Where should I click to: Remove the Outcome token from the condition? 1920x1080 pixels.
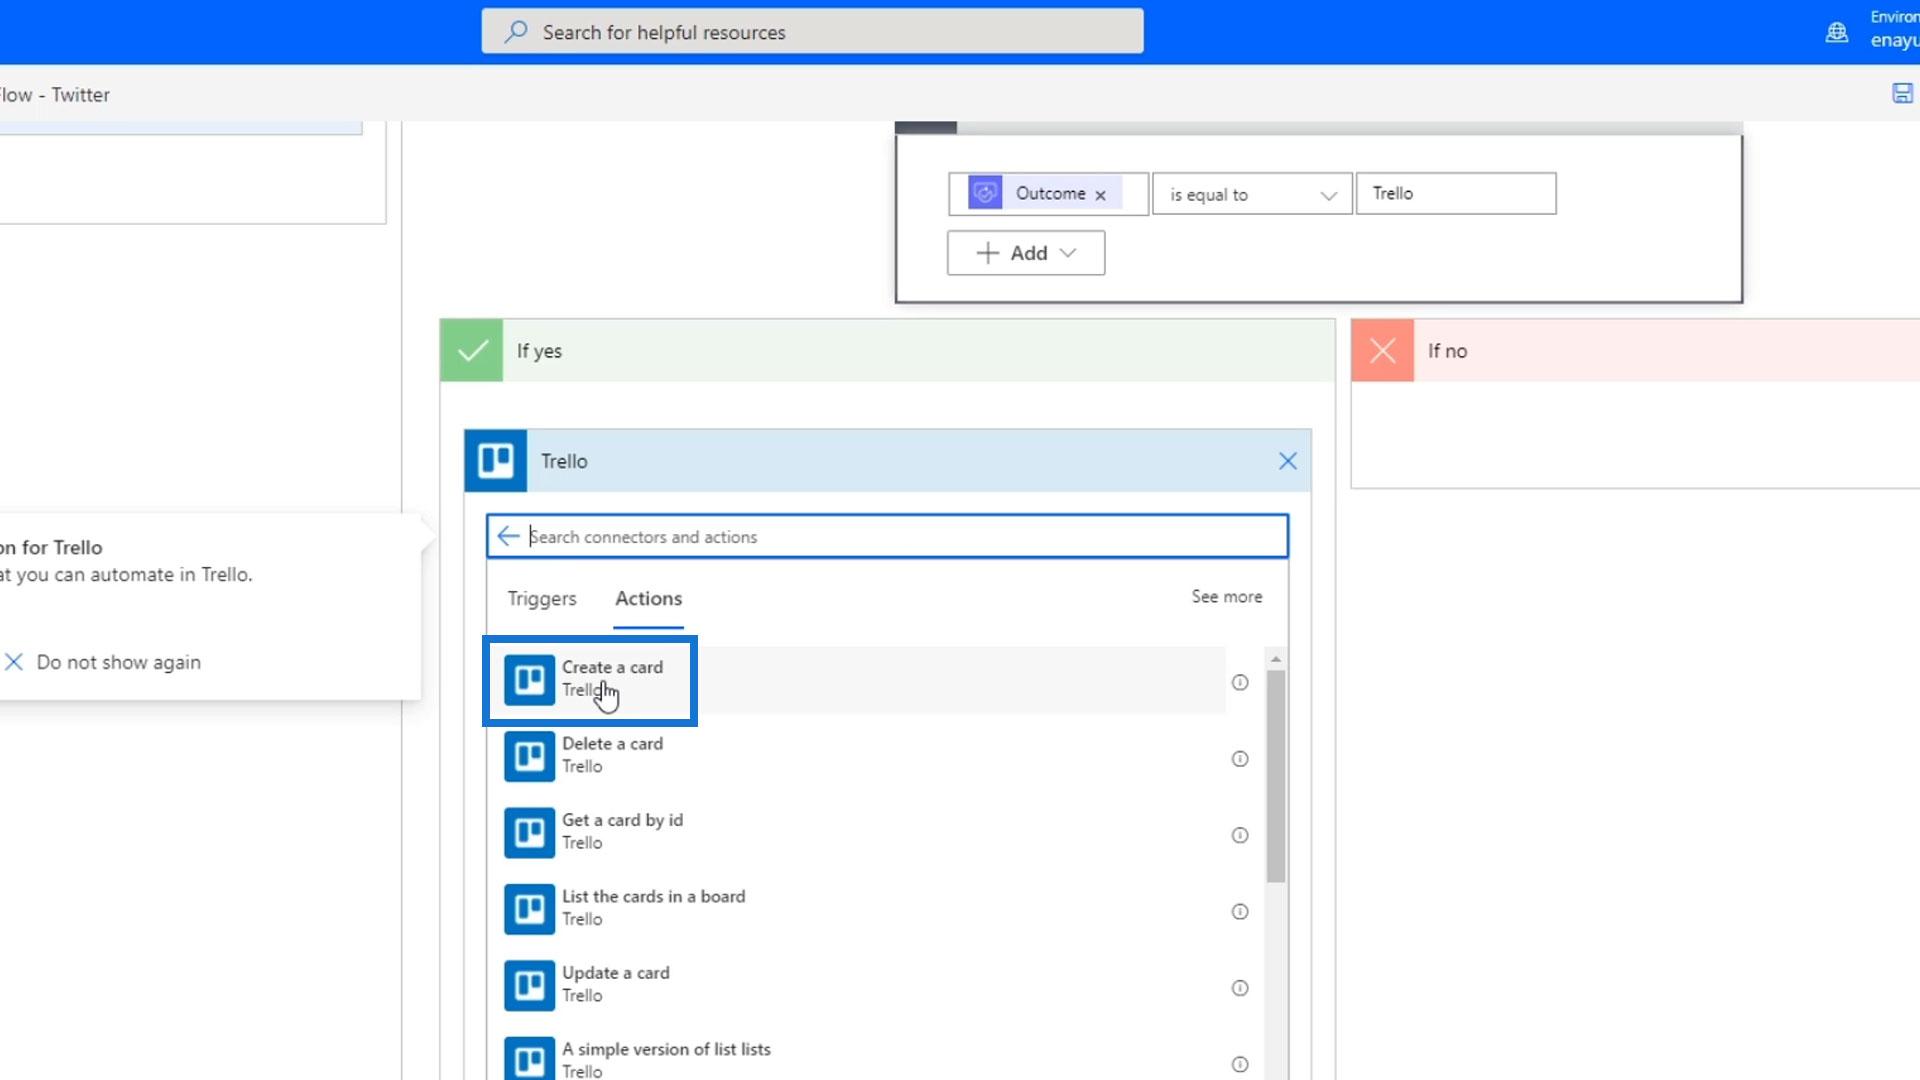coord(1100,195)
